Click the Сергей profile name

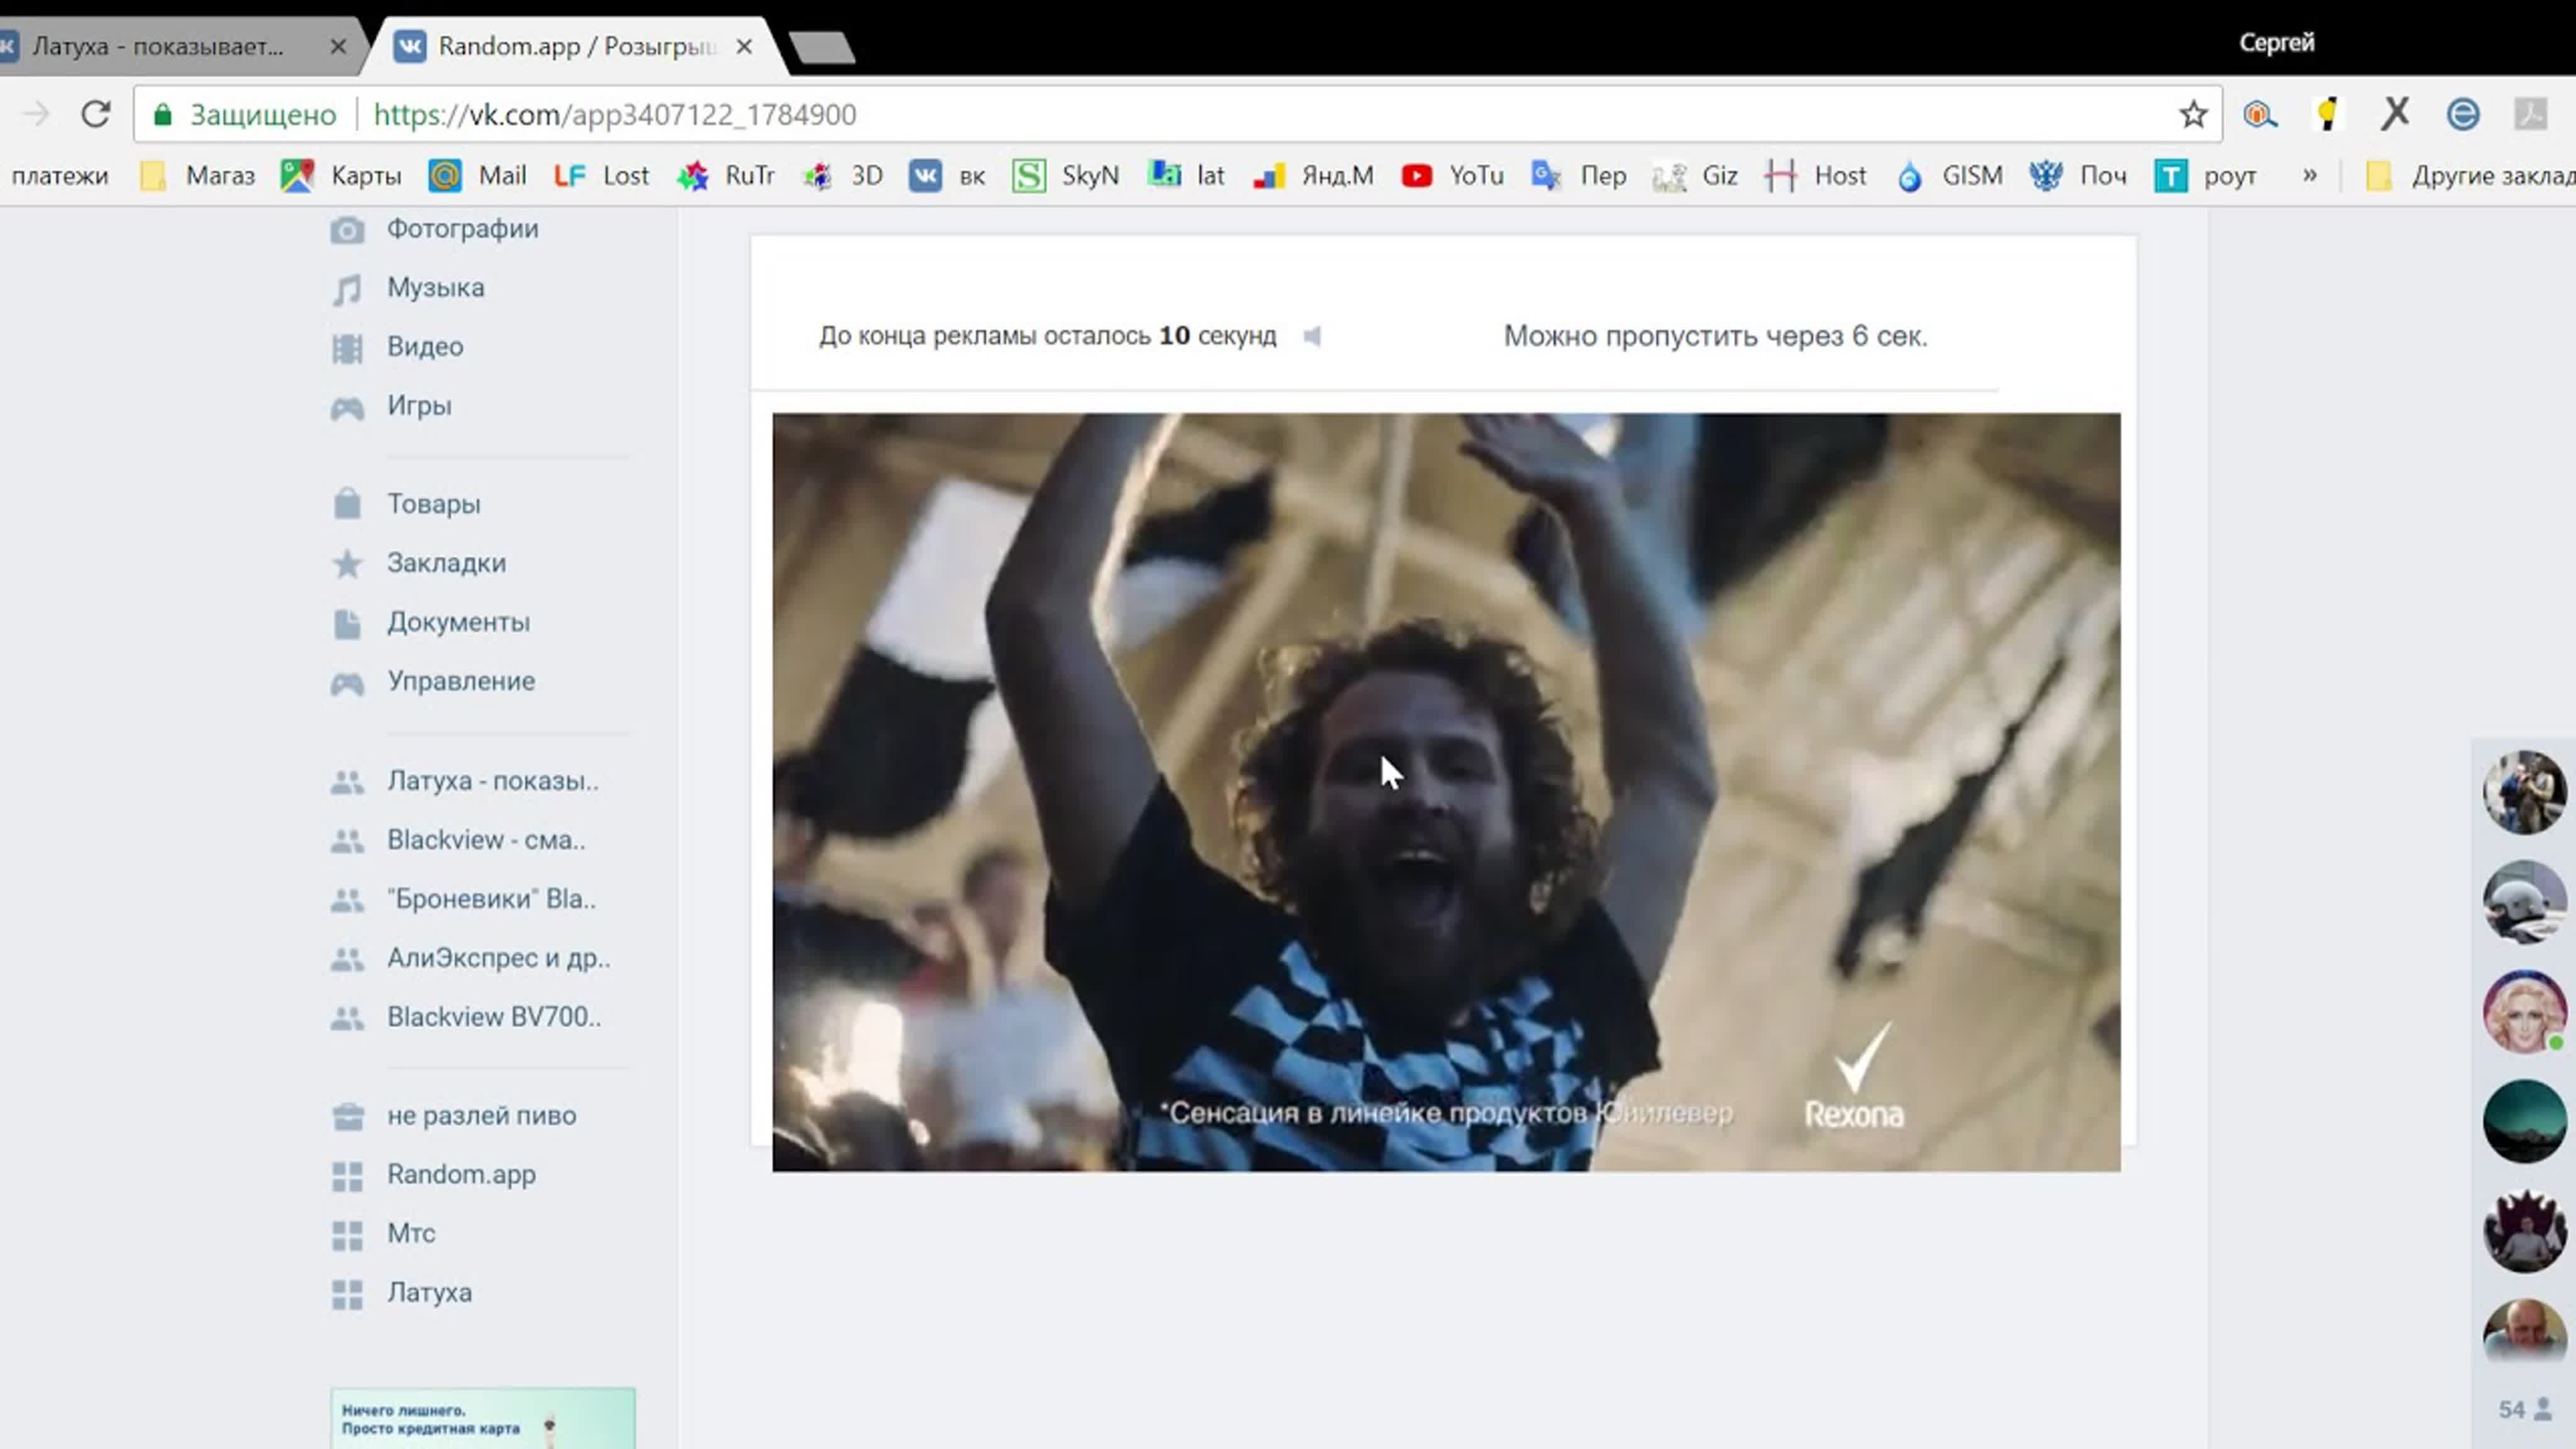pos(2276,43)
